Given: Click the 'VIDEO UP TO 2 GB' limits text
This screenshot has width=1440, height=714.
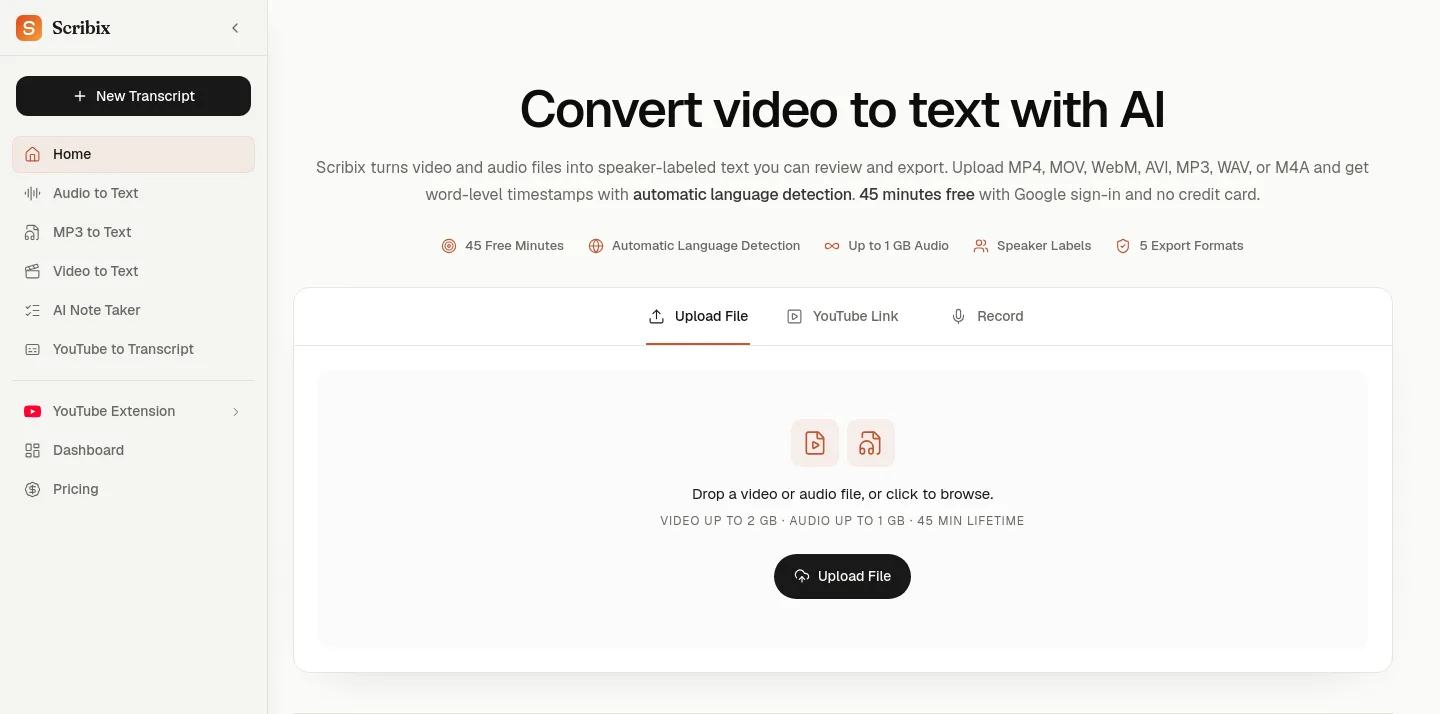Looking at the screenshot, I should tap(843, 521).
